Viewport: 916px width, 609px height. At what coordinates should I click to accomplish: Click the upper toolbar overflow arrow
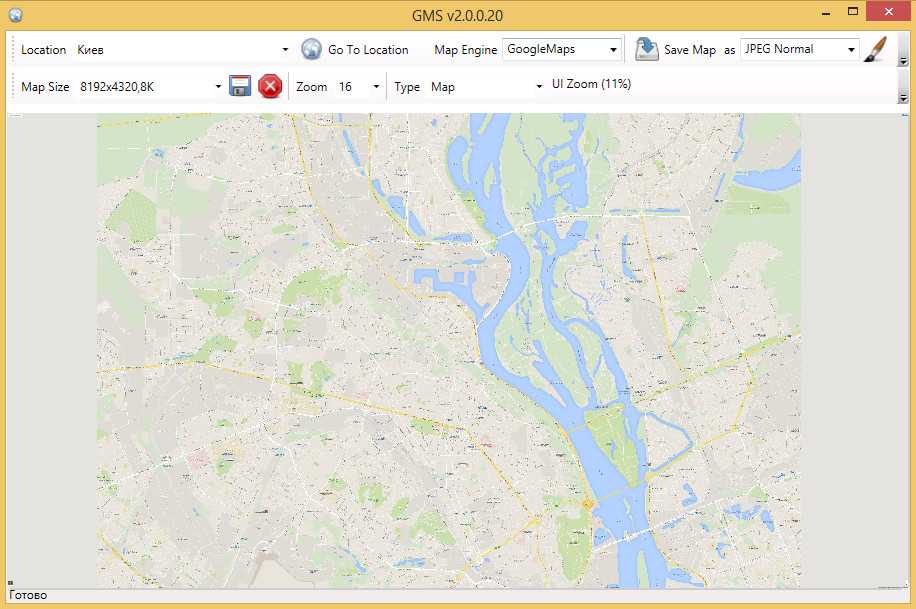pyautogui.click(x=903, y=61)
